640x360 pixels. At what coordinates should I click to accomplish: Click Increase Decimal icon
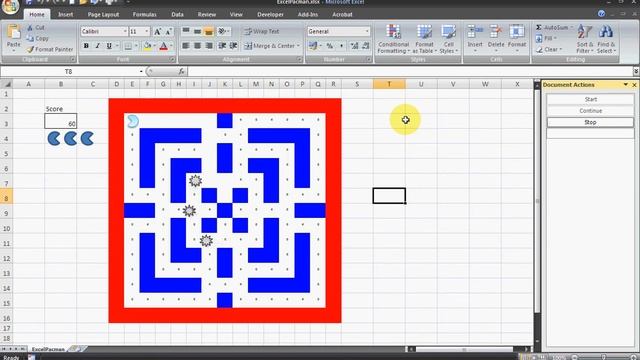click(354, 46)
